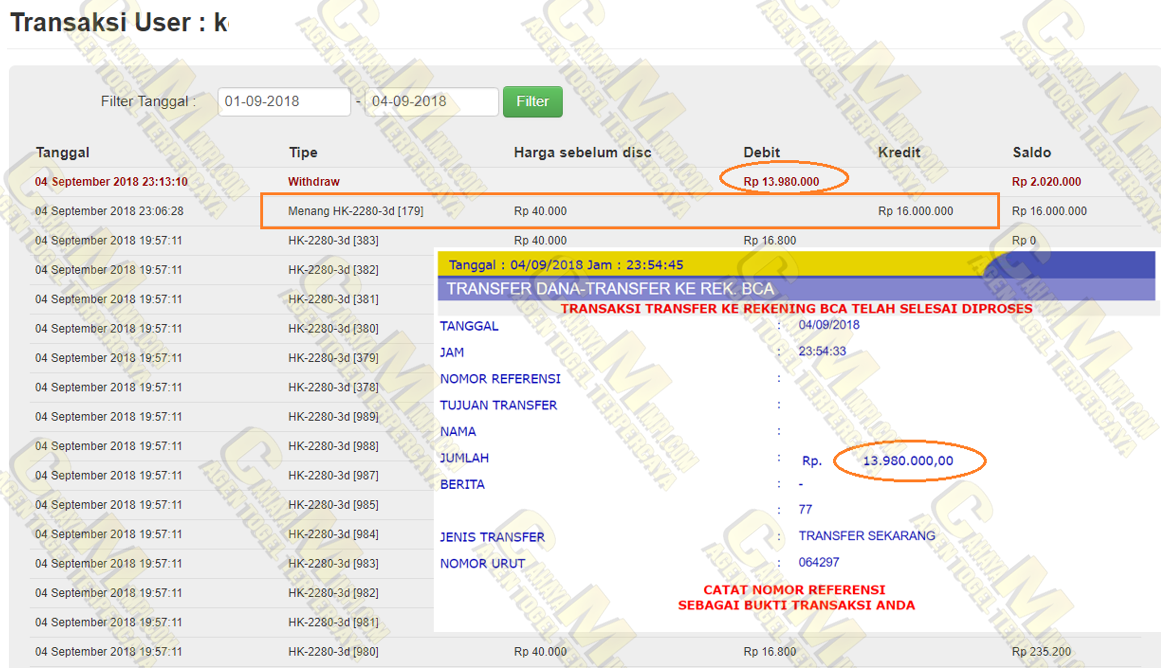
Task: Click the green Filter button
Action: [532, 101]
